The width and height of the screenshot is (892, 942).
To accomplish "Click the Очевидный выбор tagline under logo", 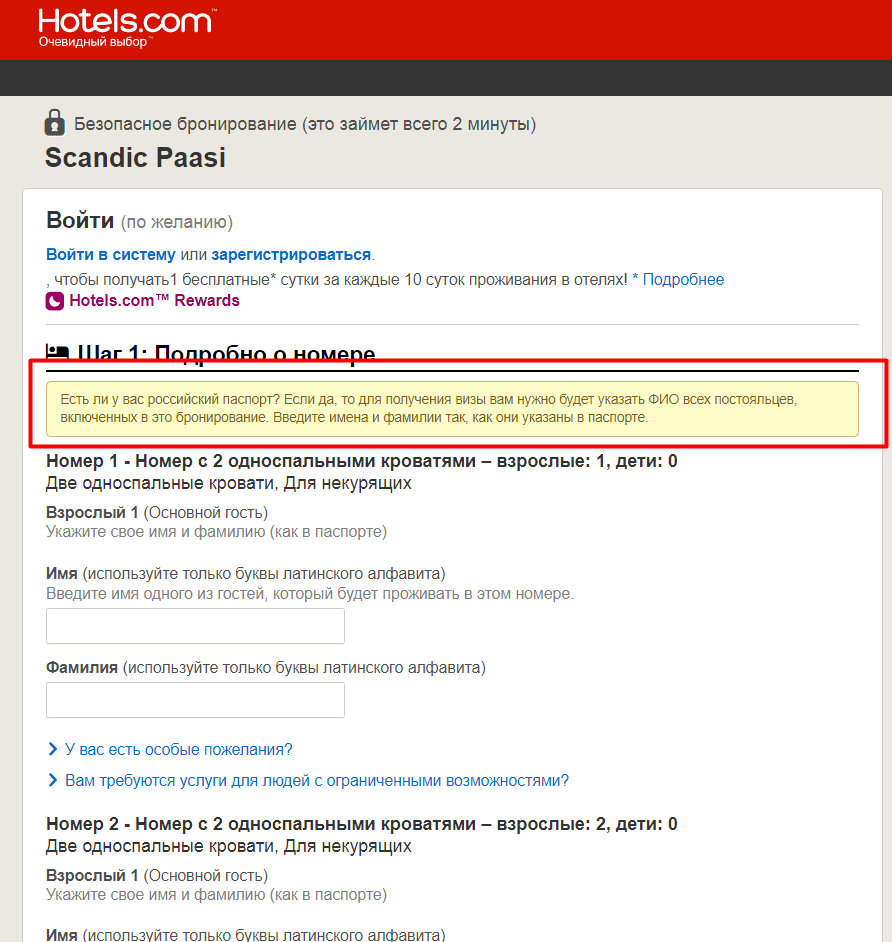I will [x=93, y=42].
